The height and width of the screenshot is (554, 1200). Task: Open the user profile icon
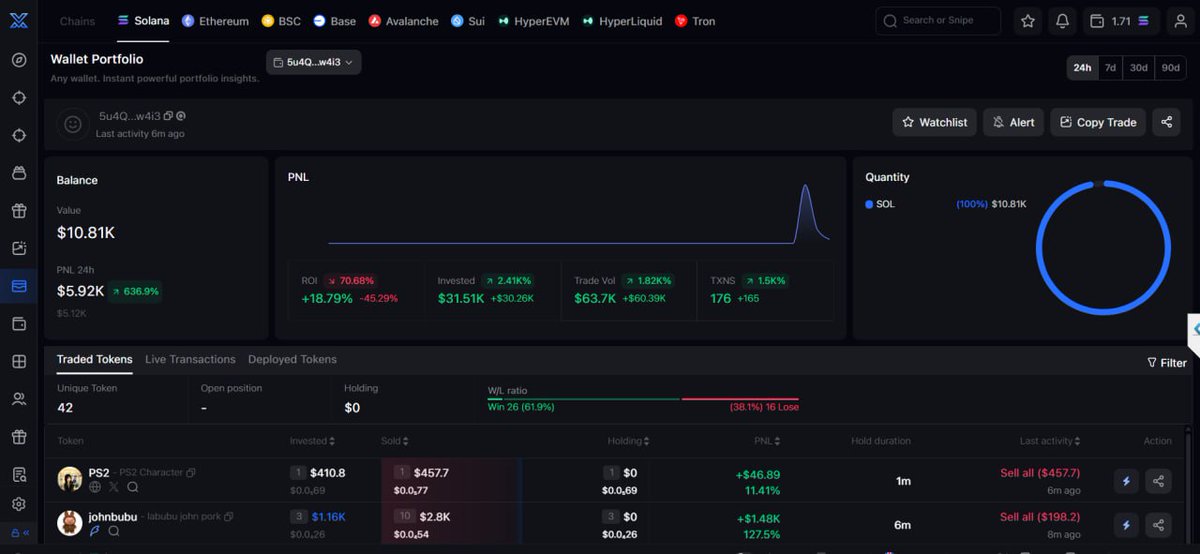1180,21
